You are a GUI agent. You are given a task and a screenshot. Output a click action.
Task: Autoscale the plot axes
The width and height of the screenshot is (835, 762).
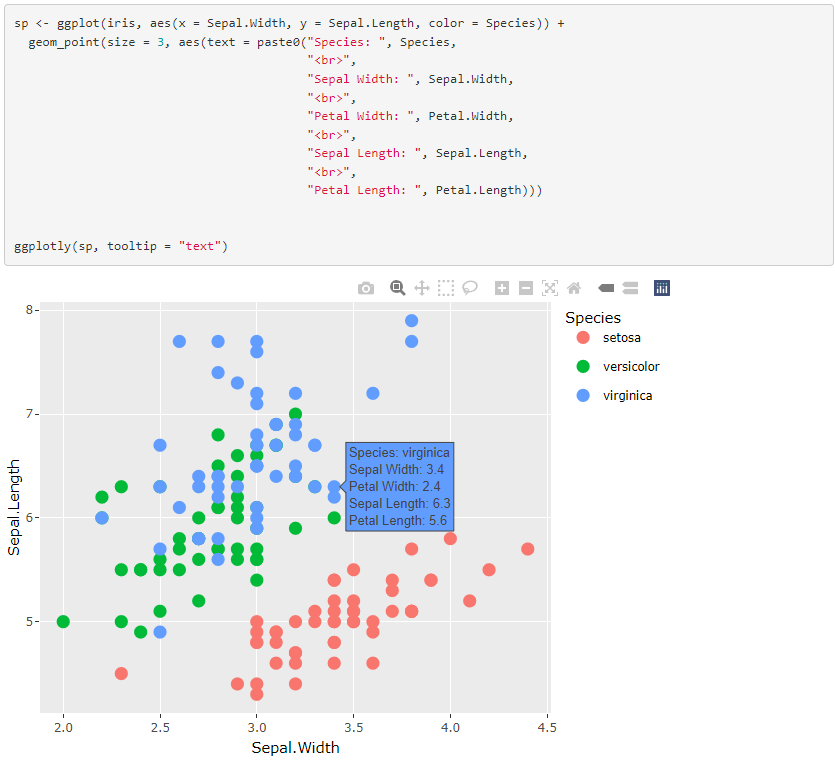[549, 287]
